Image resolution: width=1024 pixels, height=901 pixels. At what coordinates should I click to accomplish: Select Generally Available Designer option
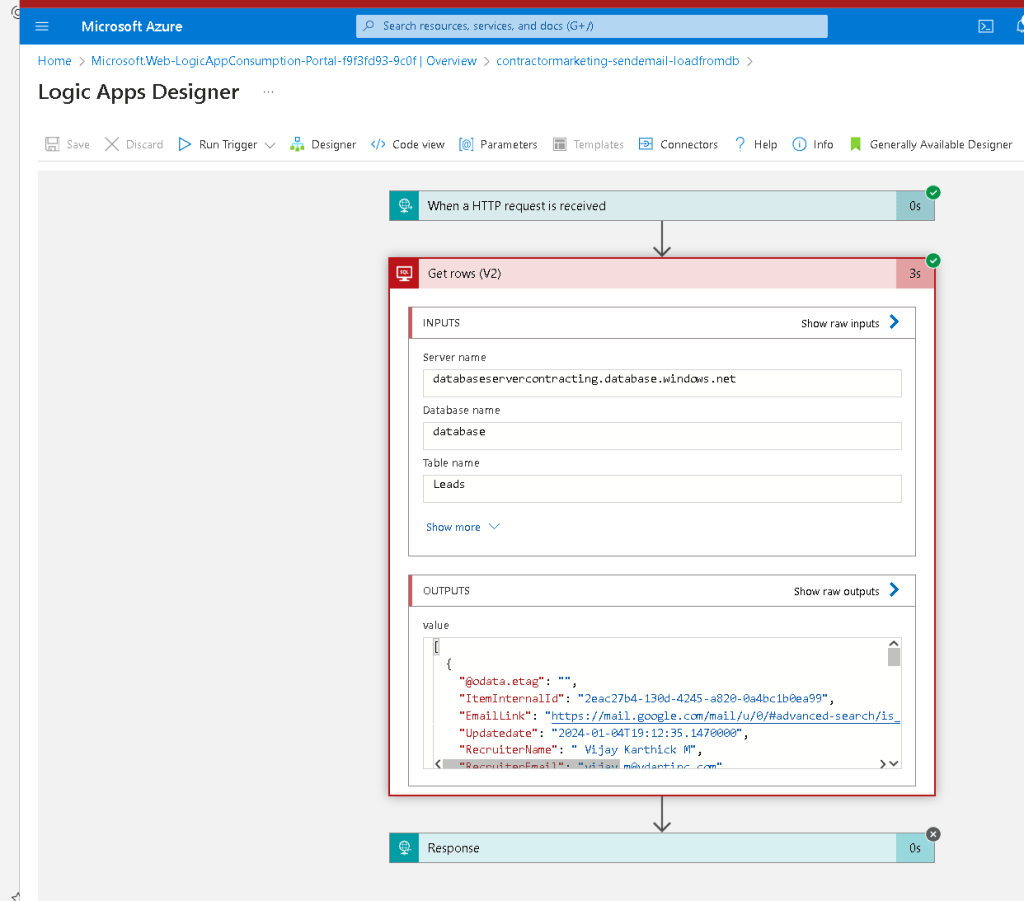coord(931,144)
